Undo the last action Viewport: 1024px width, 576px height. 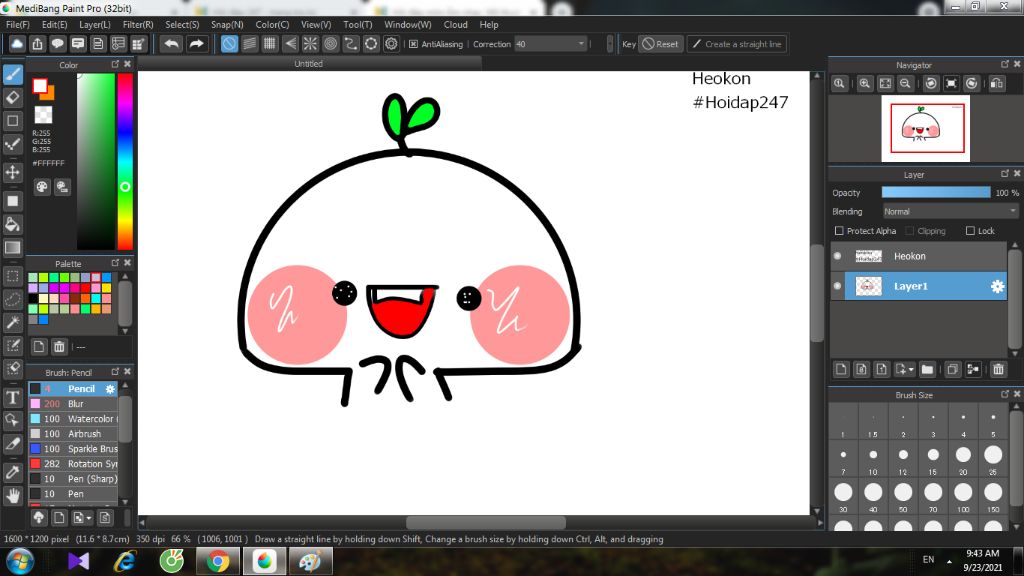(x=172, y=44)
